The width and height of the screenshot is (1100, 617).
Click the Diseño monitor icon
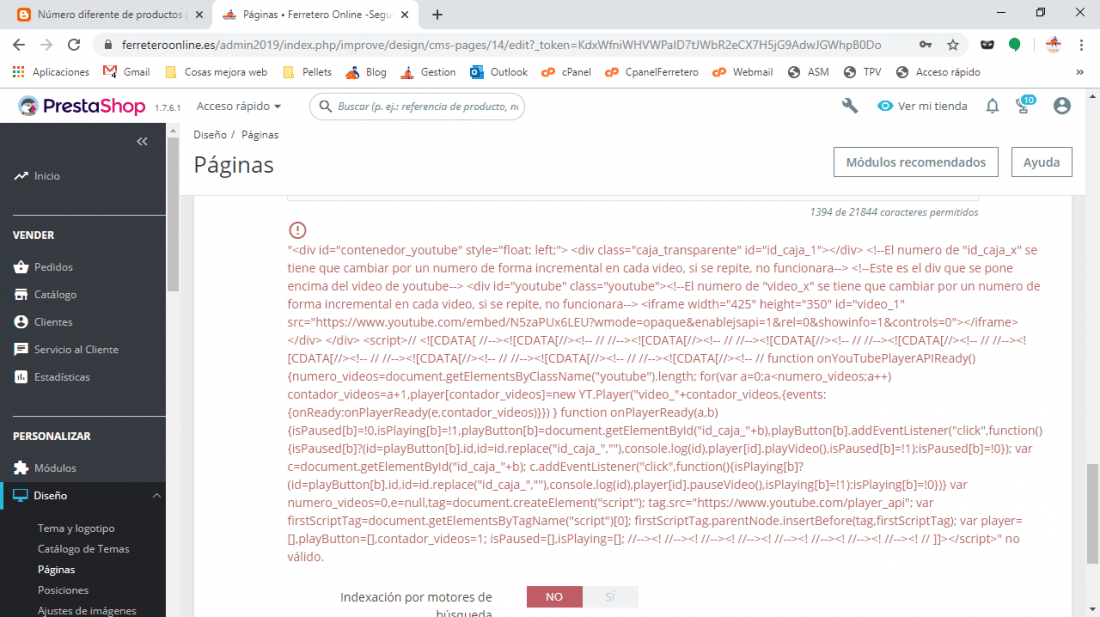coord(20,496)
